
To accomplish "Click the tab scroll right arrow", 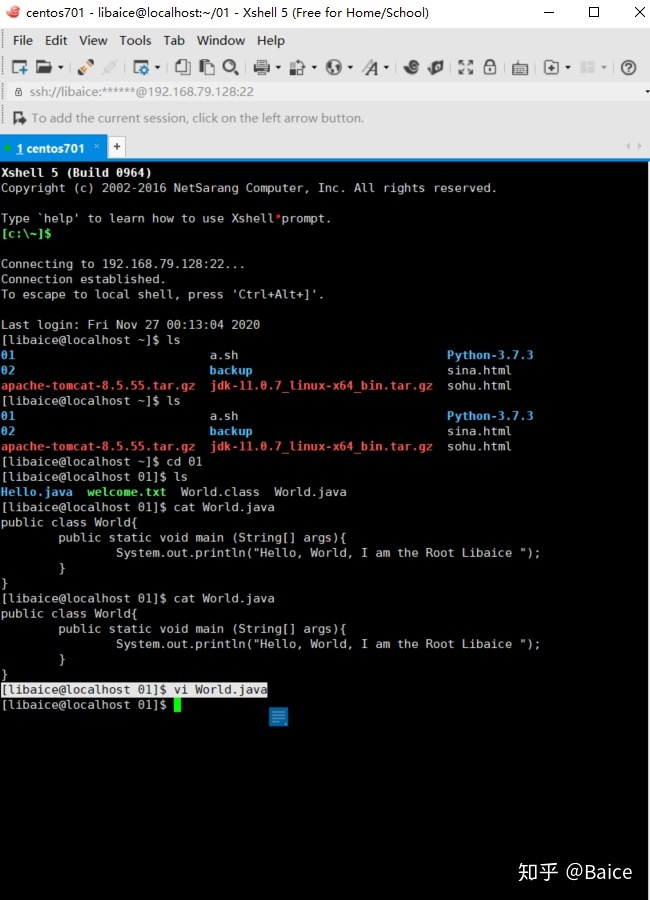I will (x=639, y=146).
